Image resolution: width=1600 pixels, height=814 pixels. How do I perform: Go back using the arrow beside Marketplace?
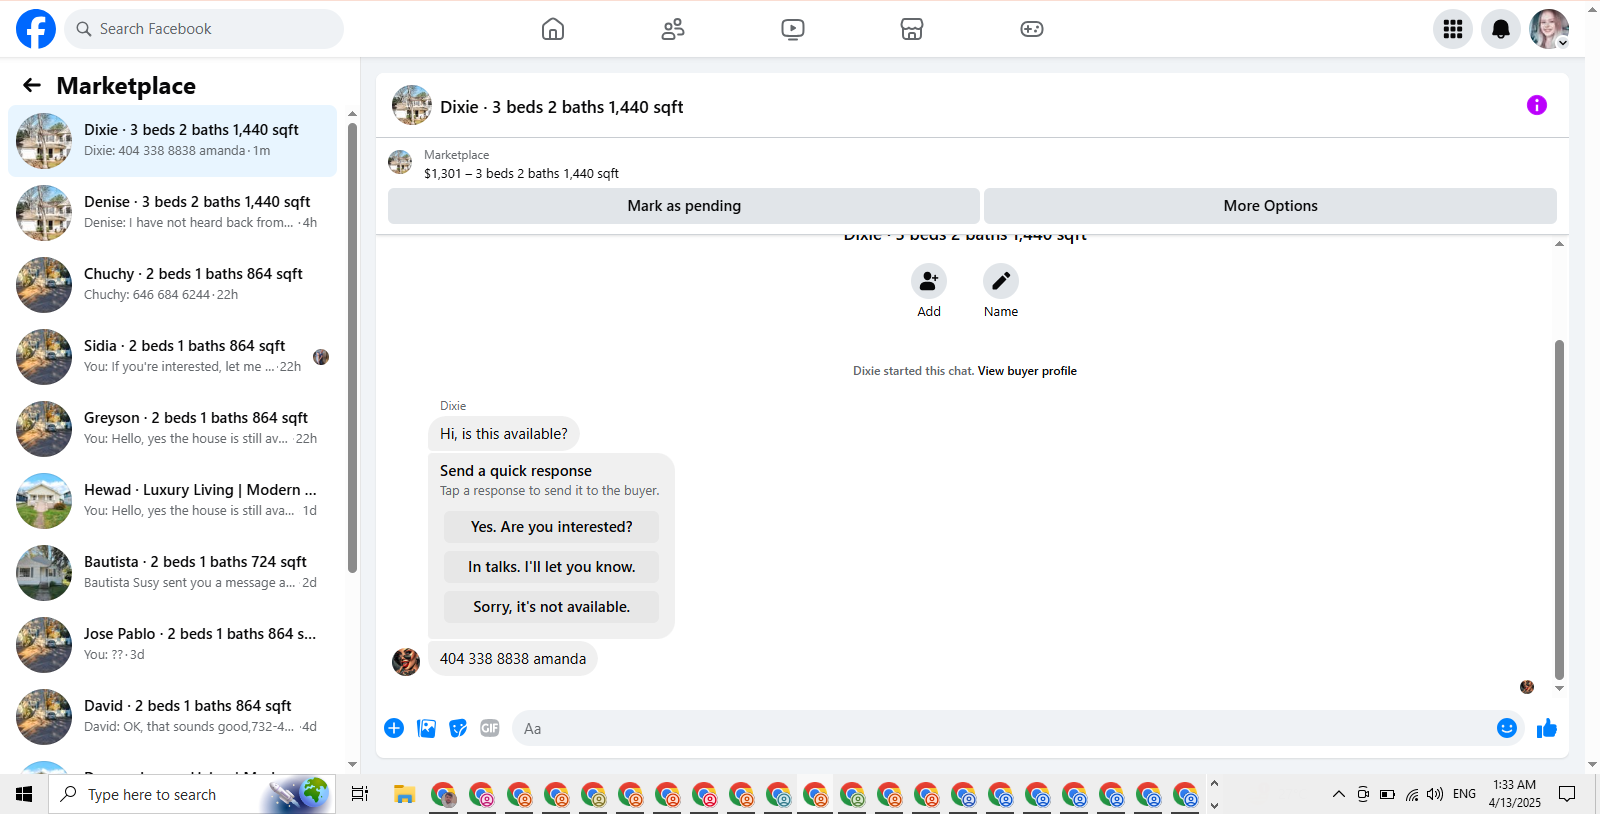(x=32, y=85)
